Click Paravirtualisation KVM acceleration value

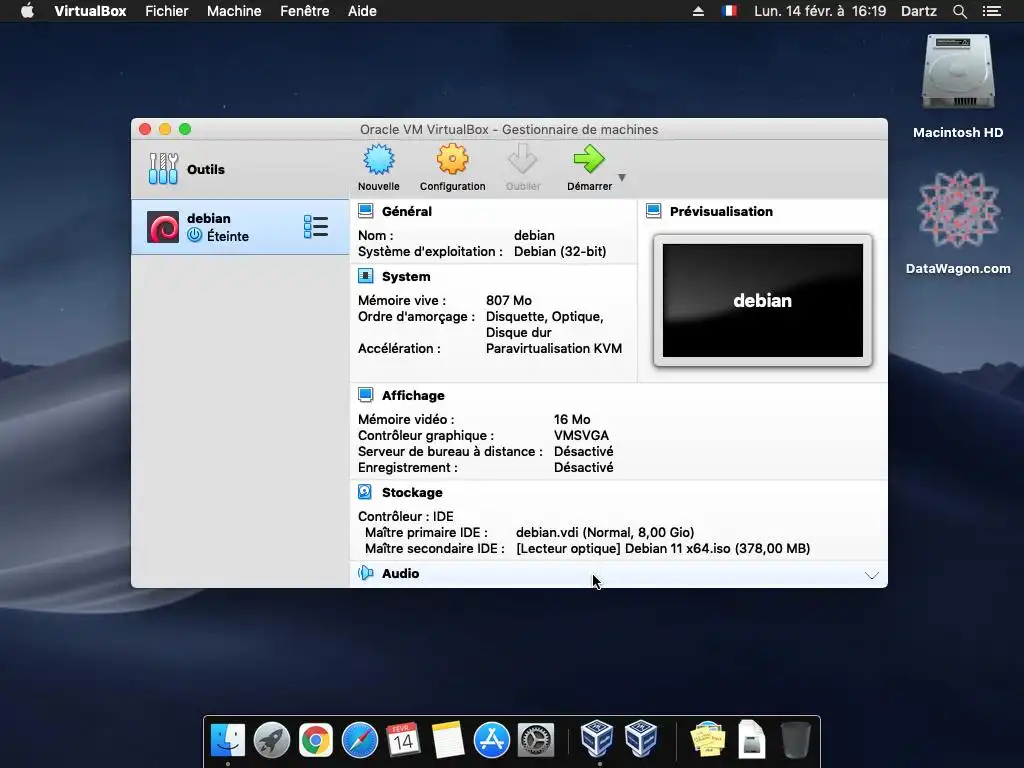point(554,349)
